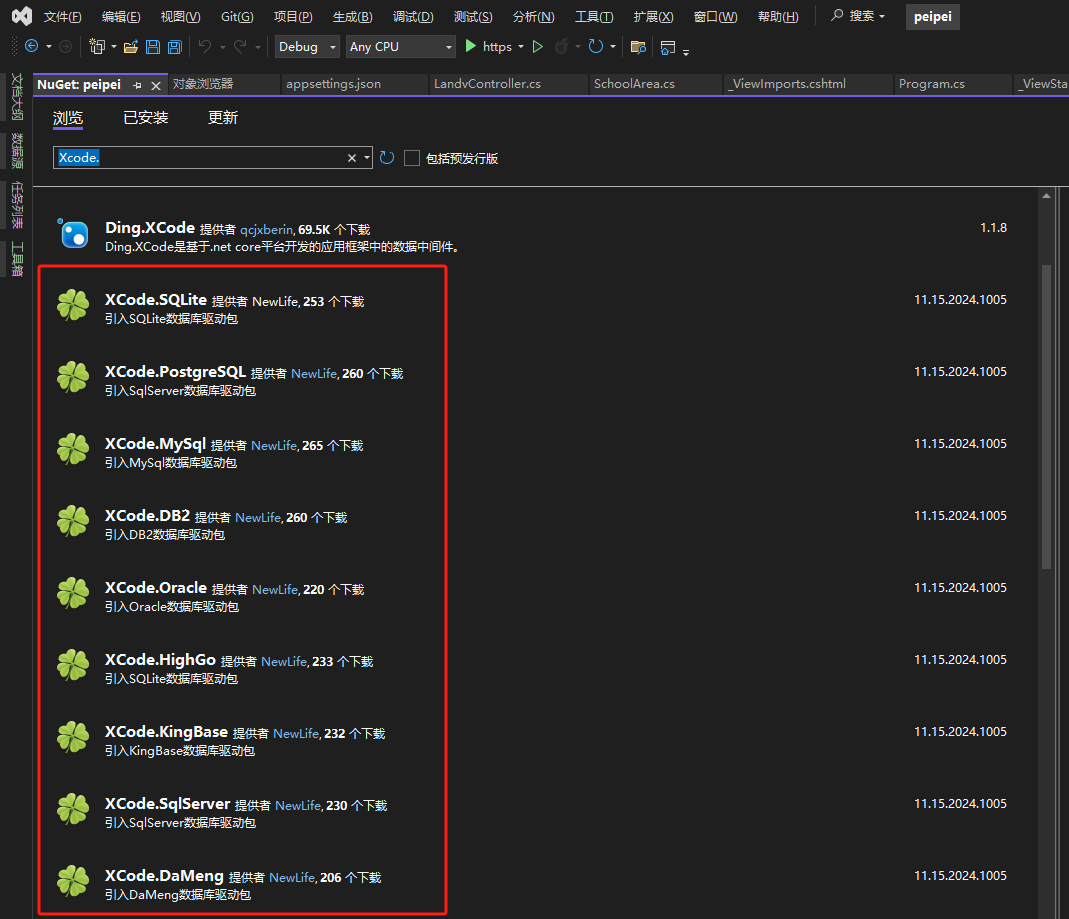1069x919 pixels.
Task: Open the NewLife author link for XCode.HighGo
Action: click(x=284, y=661)
